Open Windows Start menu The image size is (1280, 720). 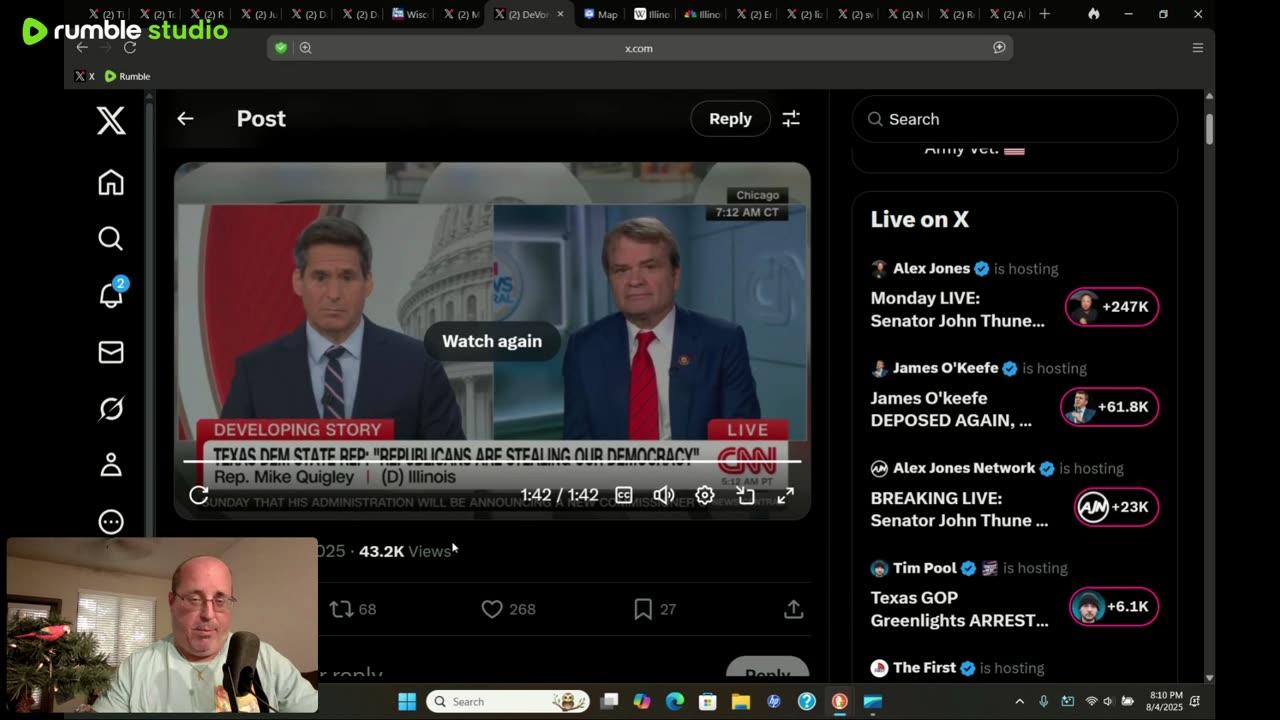[x=407, y=701]
